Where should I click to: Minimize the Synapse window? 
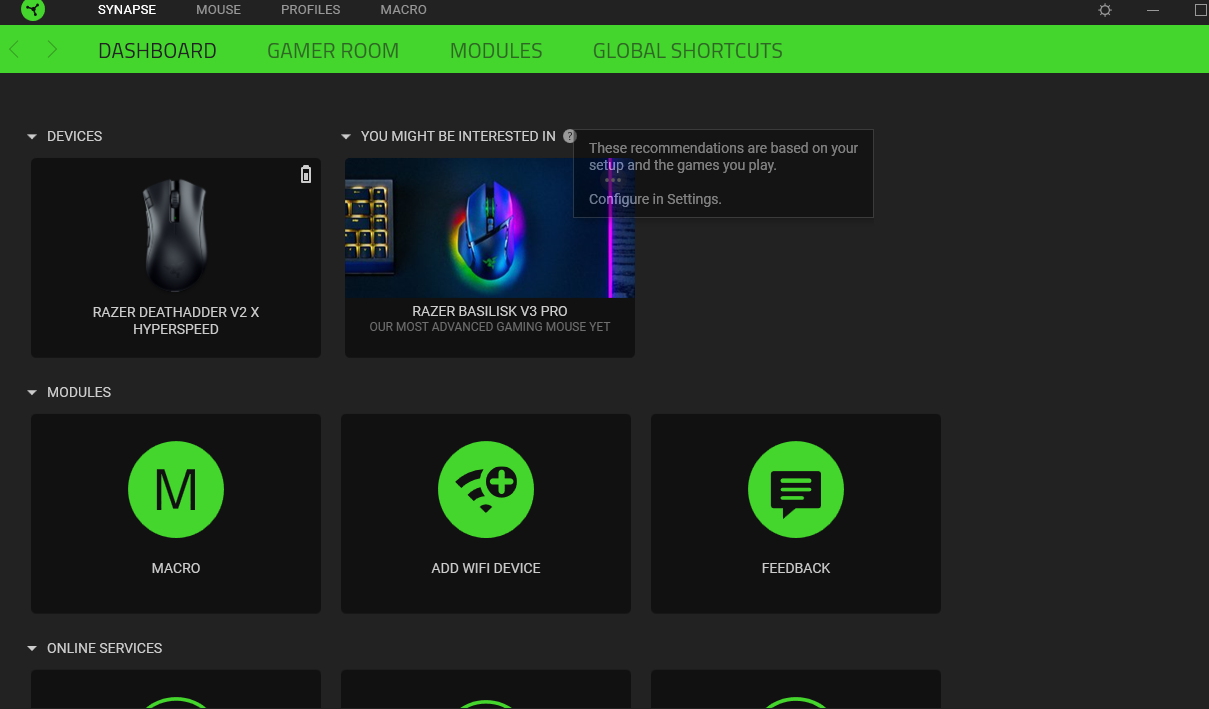tap(1153, 10)
